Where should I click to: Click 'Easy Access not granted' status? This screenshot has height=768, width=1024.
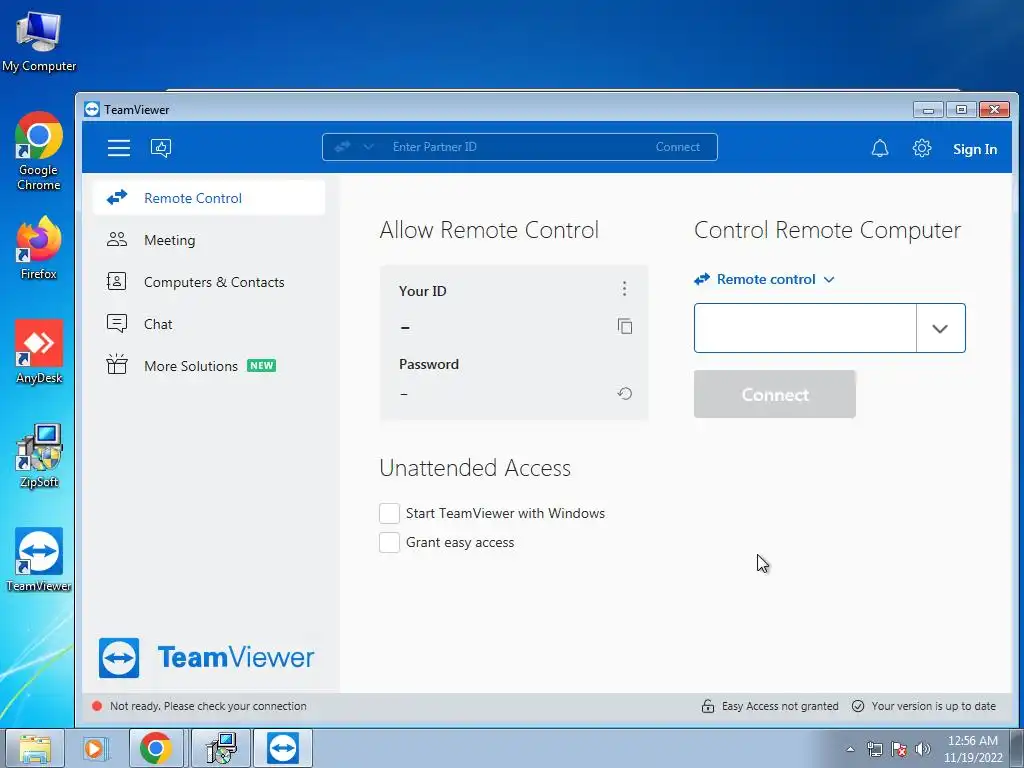click(780, 706)
